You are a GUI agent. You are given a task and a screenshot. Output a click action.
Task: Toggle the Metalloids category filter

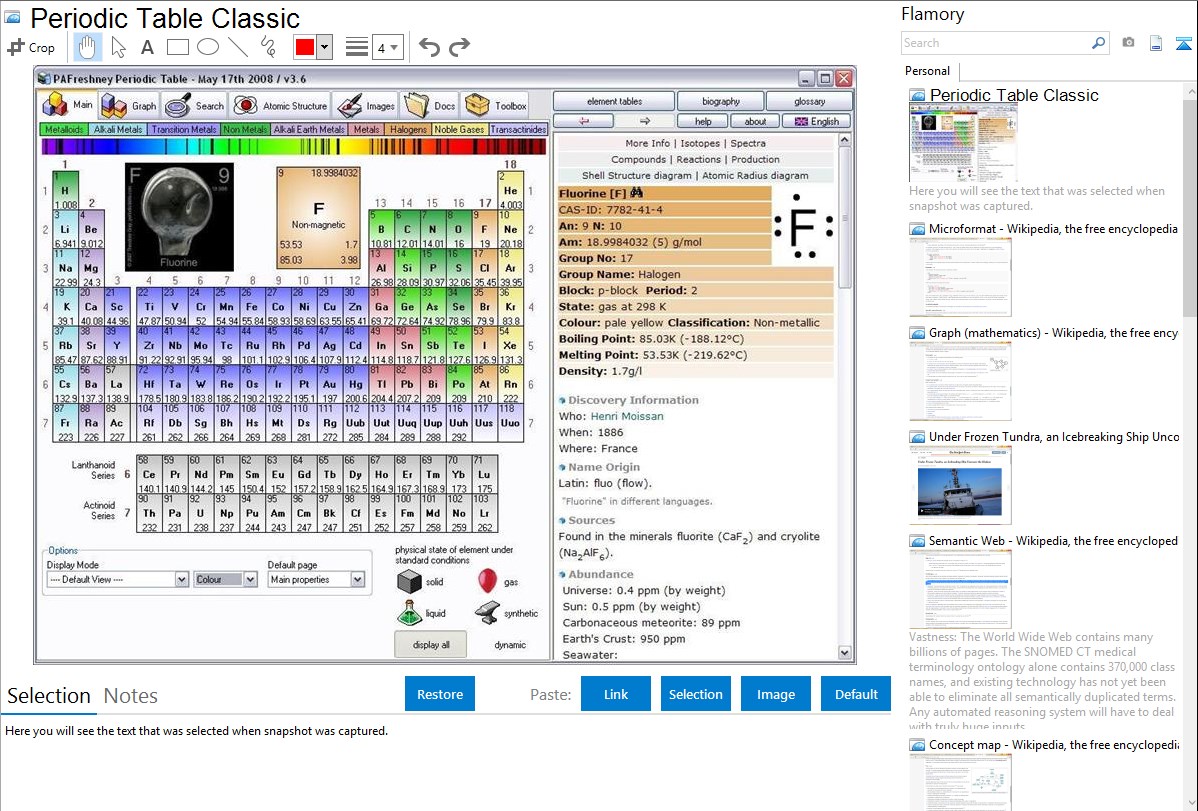[63, 129]
